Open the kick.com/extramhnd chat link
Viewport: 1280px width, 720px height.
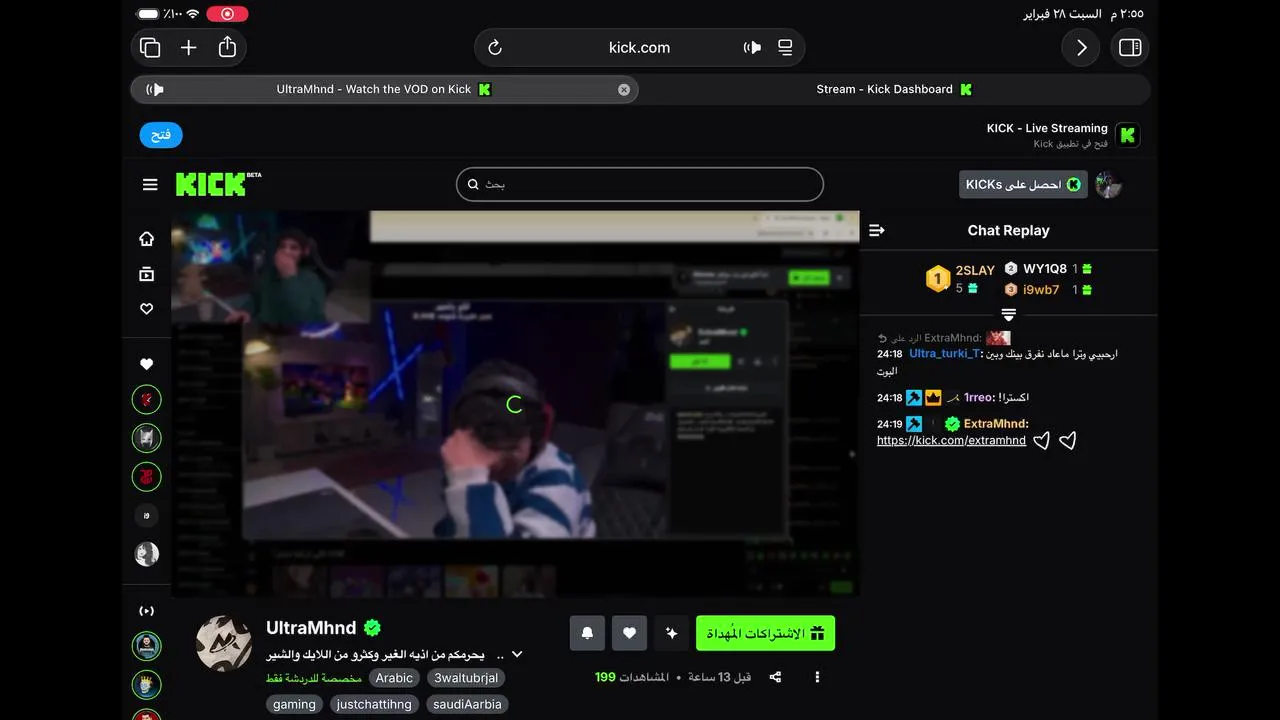pyautogui.click(x=951, y=440)
